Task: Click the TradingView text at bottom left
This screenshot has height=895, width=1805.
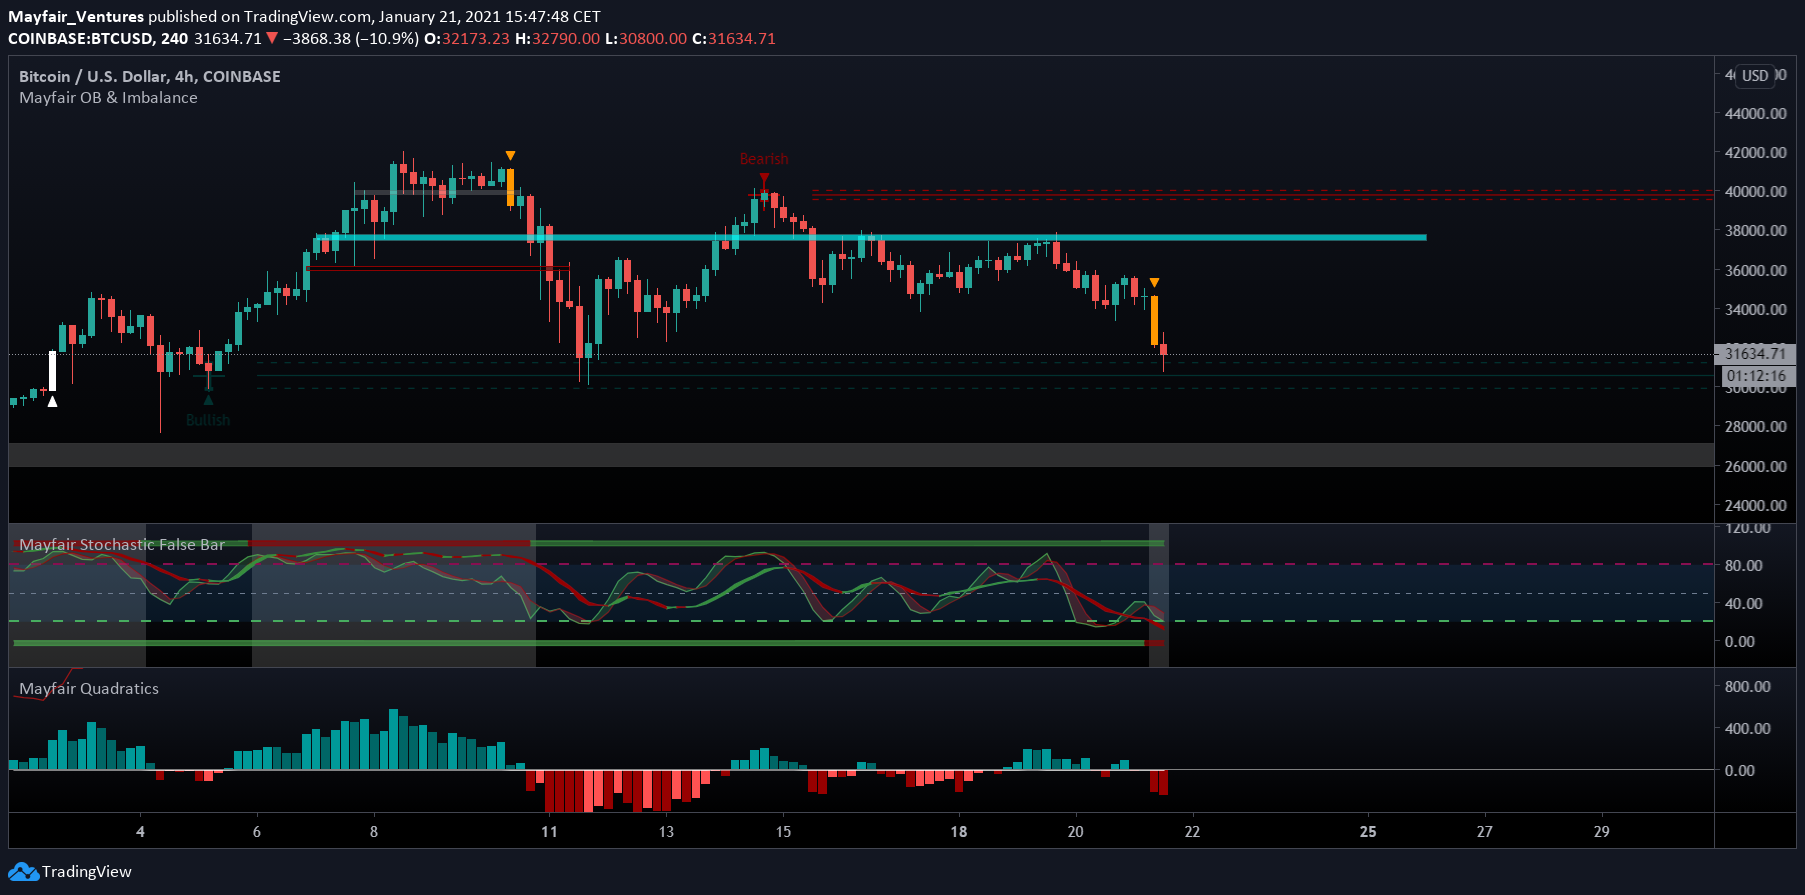Action: [x=87, y=872]
